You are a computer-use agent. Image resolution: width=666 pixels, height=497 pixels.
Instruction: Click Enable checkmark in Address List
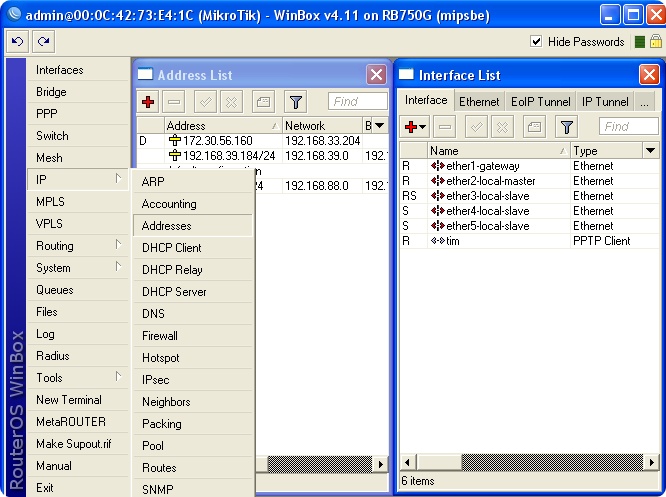(x=206, y=102)
